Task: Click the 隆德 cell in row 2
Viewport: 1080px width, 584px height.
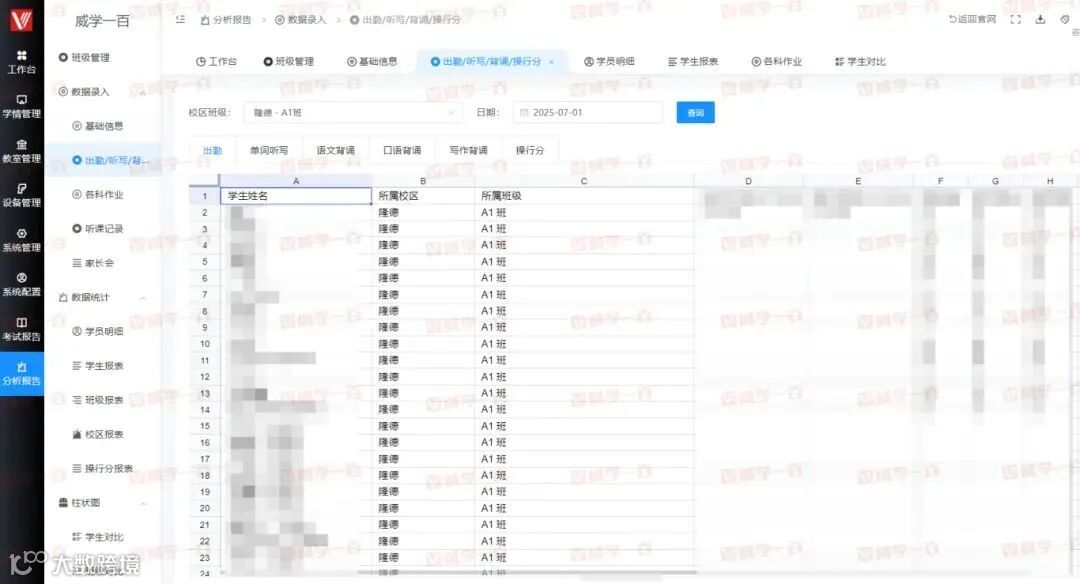Action: (x=423, y=213)
